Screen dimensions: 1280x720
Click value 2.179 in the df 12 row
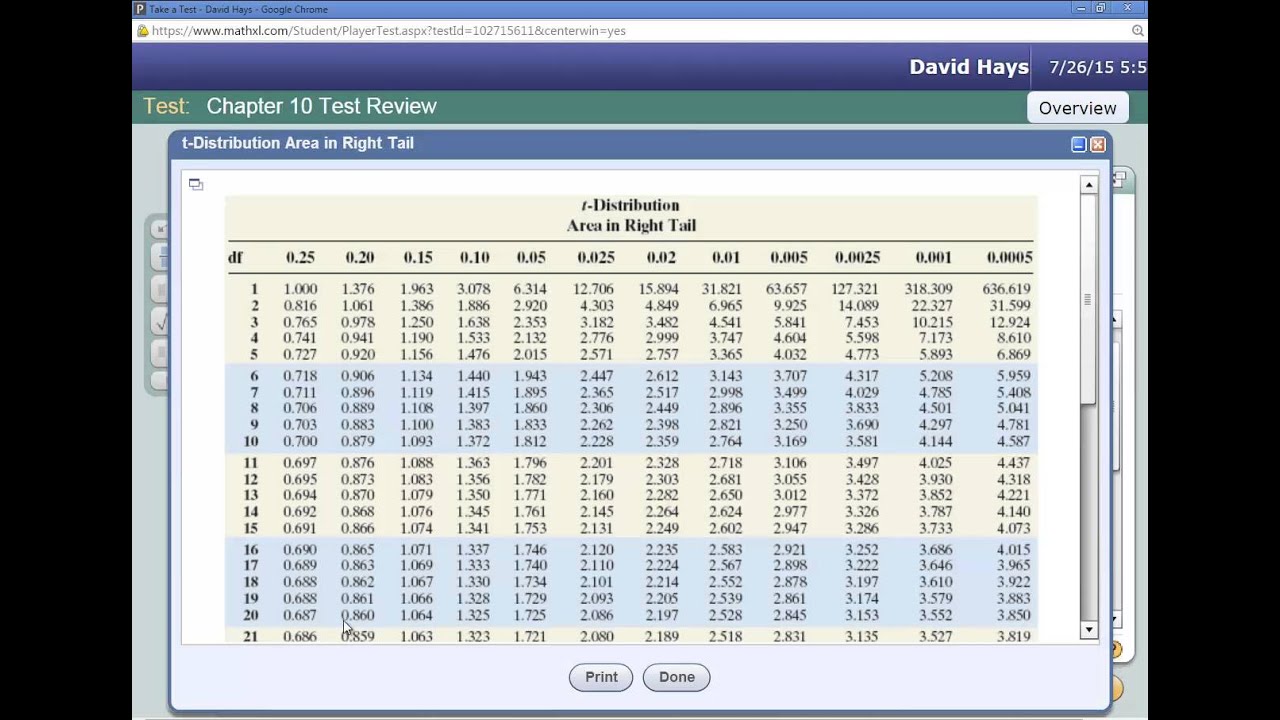pos(597,480)
